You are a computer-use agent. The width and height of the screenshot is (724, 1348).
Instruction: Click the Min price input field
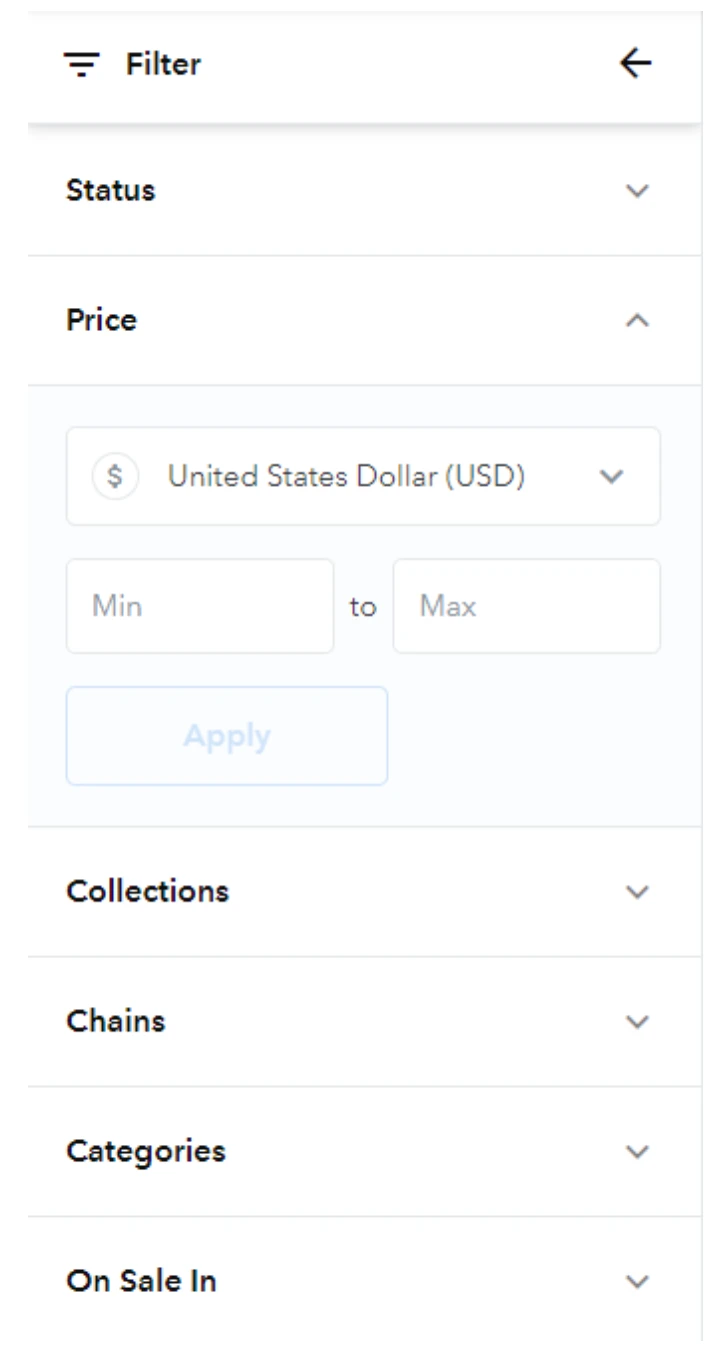200,606
